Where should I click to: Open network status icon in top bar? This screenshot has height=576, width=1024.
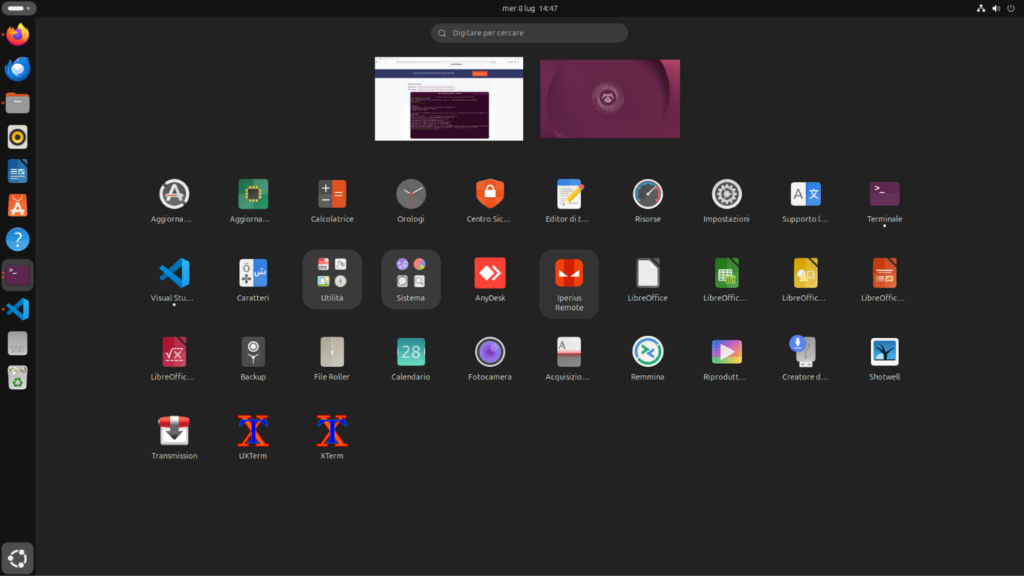(x=981, y=8)
